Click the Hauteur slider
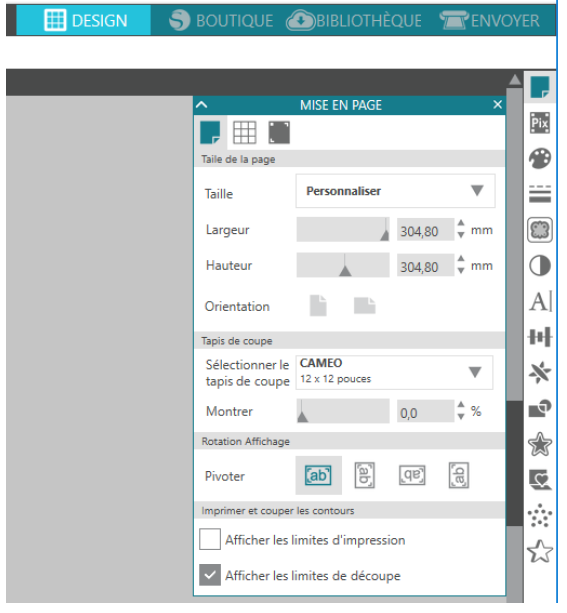Screen dimensions: 567x613 pos(343,265)
